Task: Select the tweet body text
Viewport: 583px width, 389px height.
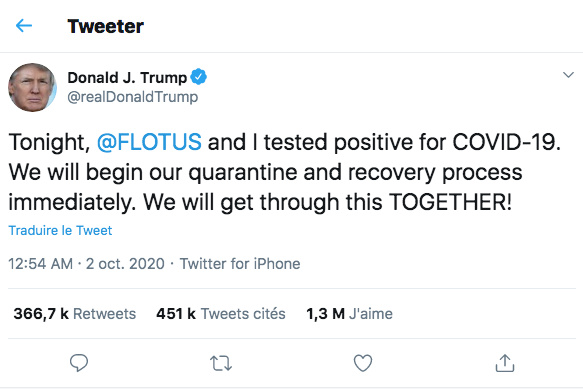Action: pos(284,173)
